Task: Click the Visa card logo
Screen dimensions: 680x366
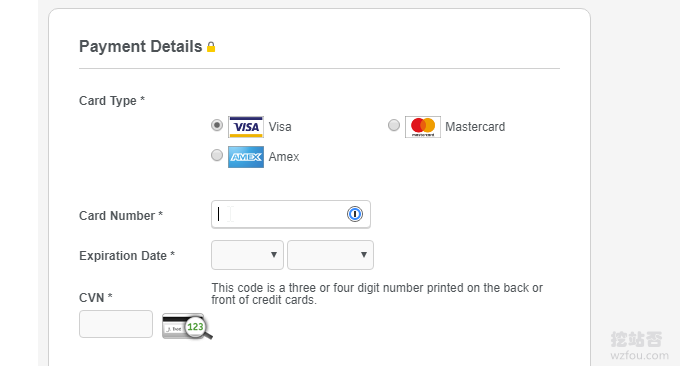Action: (x=246, y=127)
